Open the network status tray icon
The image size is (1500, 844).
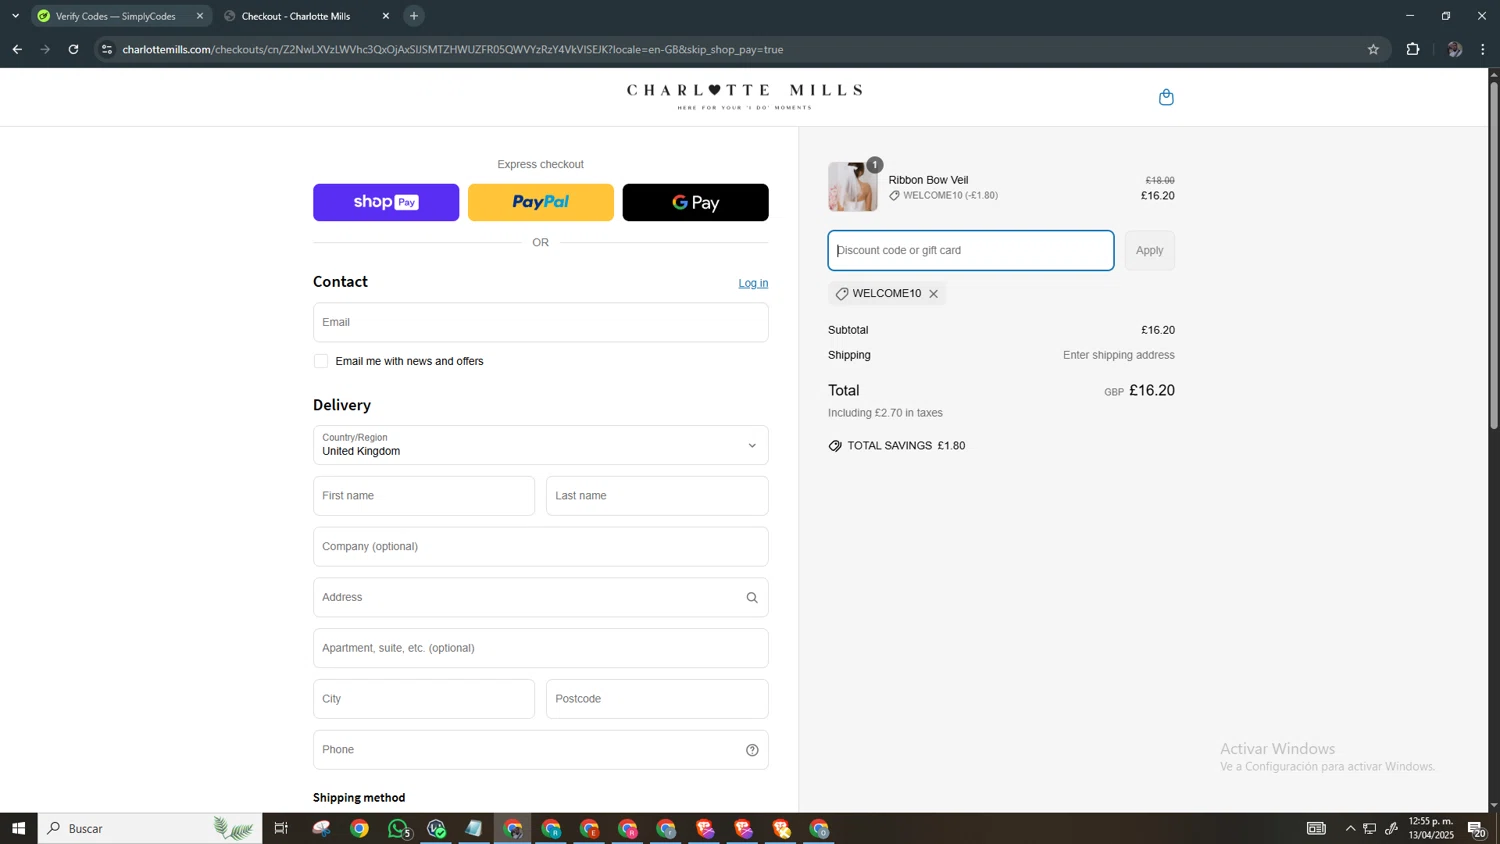tap(1370, 828)
